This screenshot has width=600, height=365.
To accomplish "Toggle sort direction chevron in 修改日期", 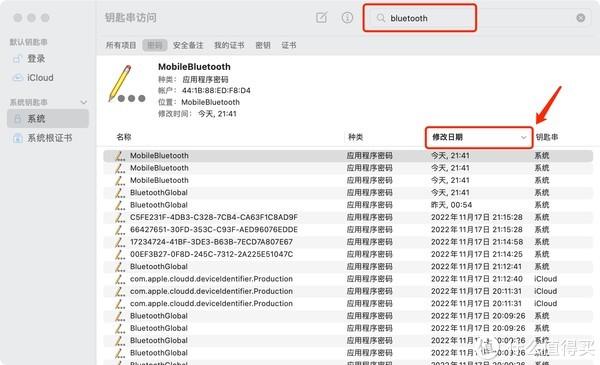I will click(523, 137).
